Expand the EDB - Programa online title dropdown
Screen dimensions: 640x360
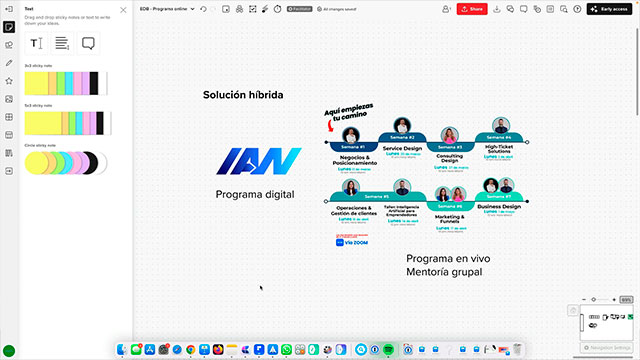[x=193, y=9]
